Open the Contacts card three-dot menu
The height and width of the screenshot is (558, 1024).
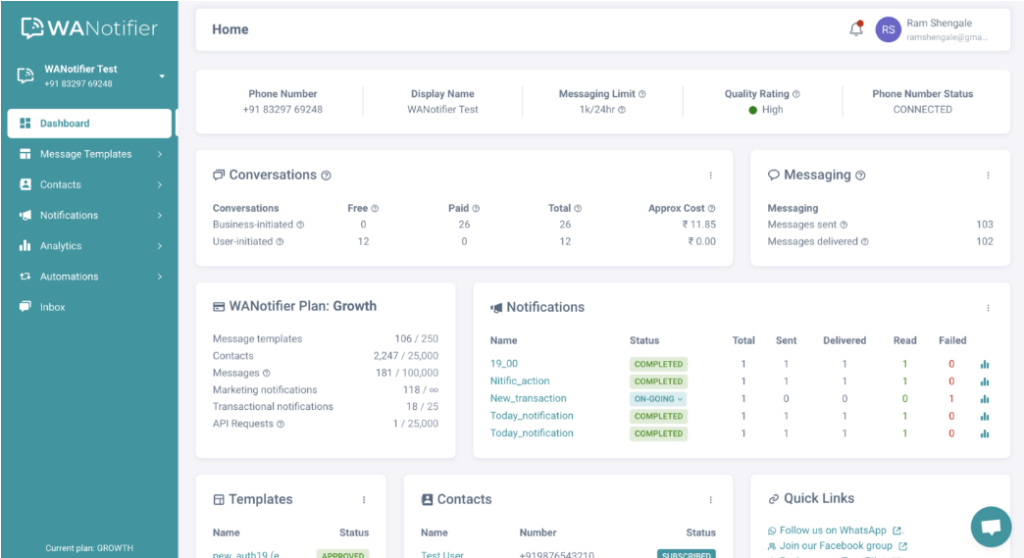pyautogui.click(x=711, y=500)
